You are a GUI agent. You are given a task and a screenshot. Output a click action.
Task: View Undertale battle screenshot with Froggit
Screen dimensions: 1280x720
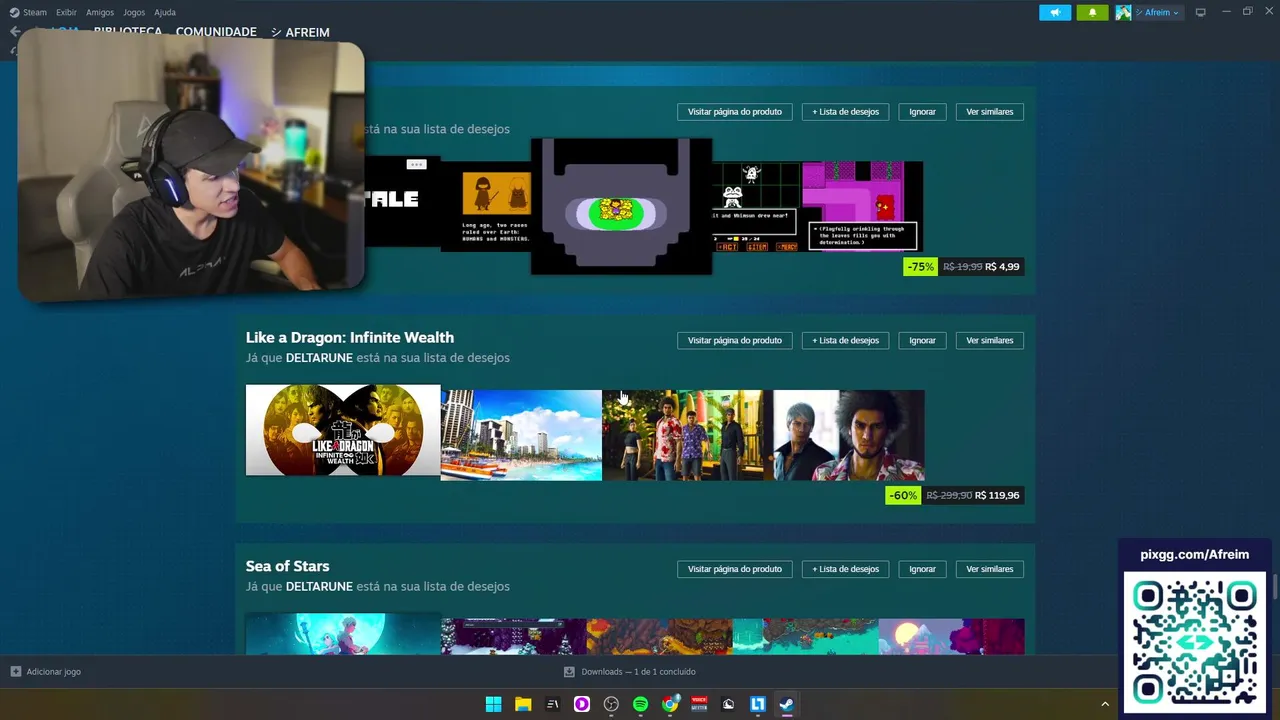pyautogui.click(x=756, y=207)
